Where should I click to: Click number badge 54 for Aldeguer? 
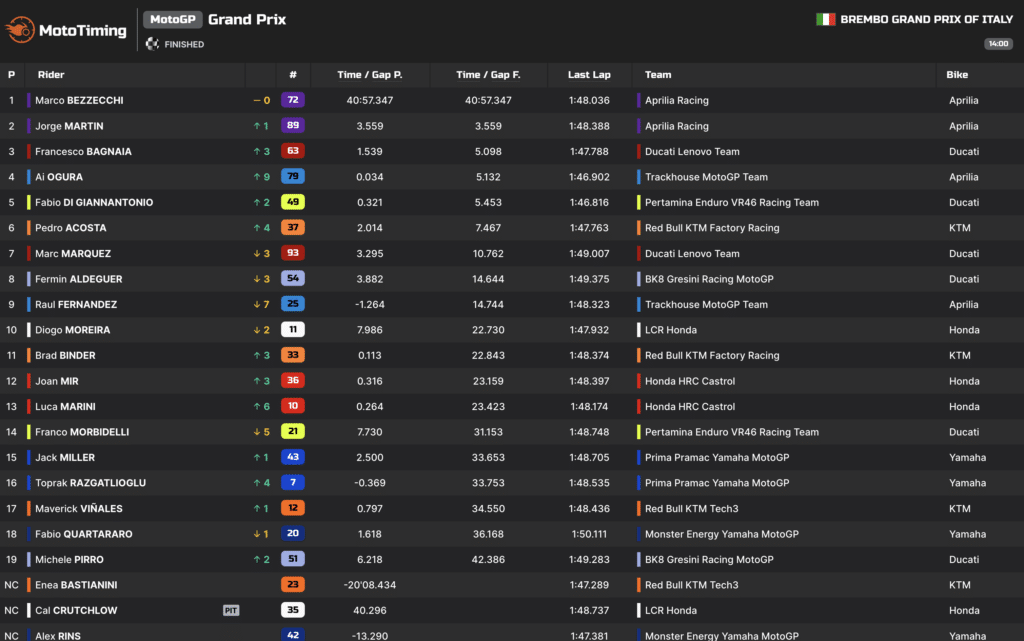293,278
